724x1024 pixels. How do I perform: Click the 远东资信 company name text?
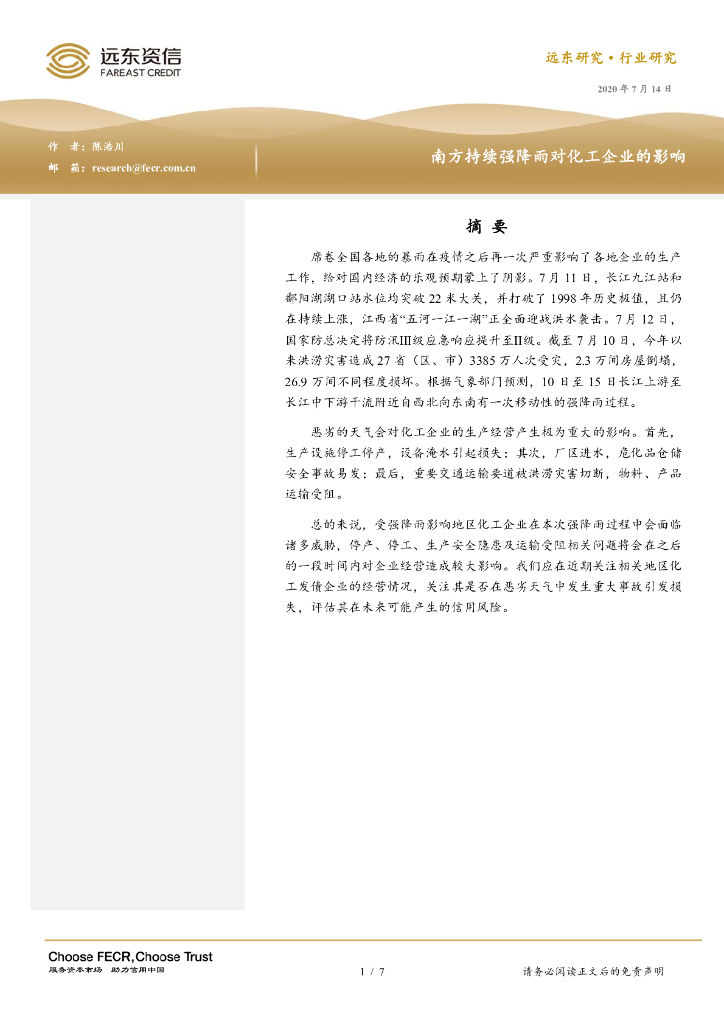[x=140, y=56]
